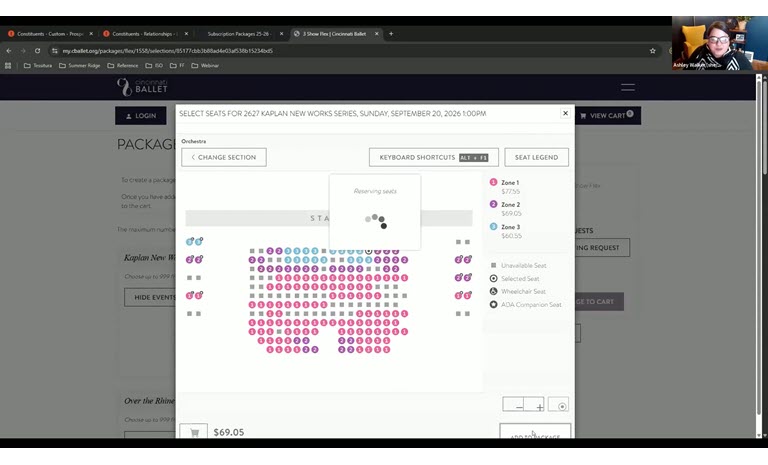Go back with CHANGE SECTION

coord(224,157)
